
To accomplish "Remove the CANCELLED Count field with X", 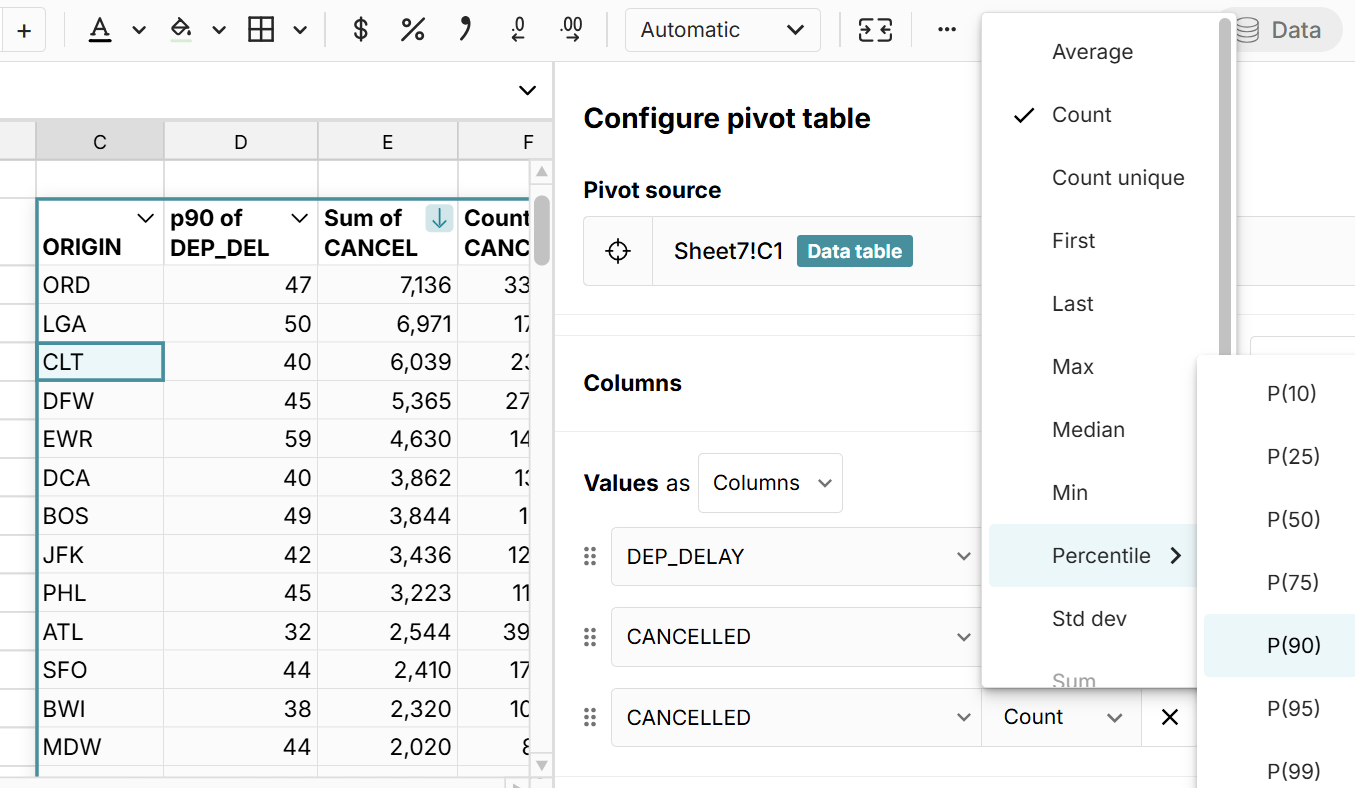I will (1169, 717).
